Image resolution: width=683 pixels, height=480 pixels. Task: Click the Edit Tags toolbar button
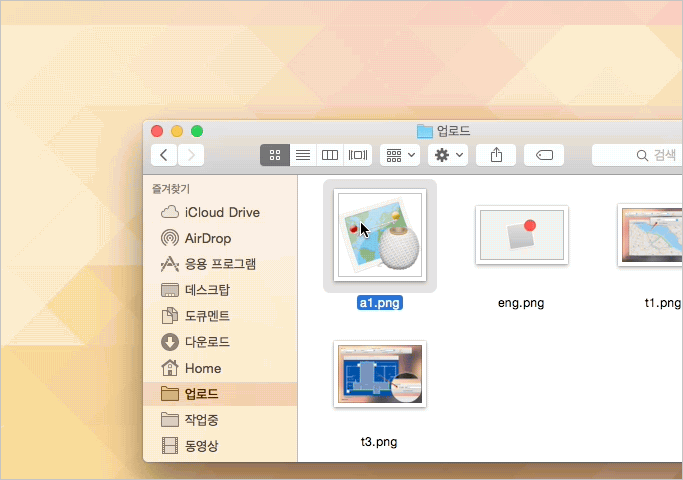tap(544, 155)
